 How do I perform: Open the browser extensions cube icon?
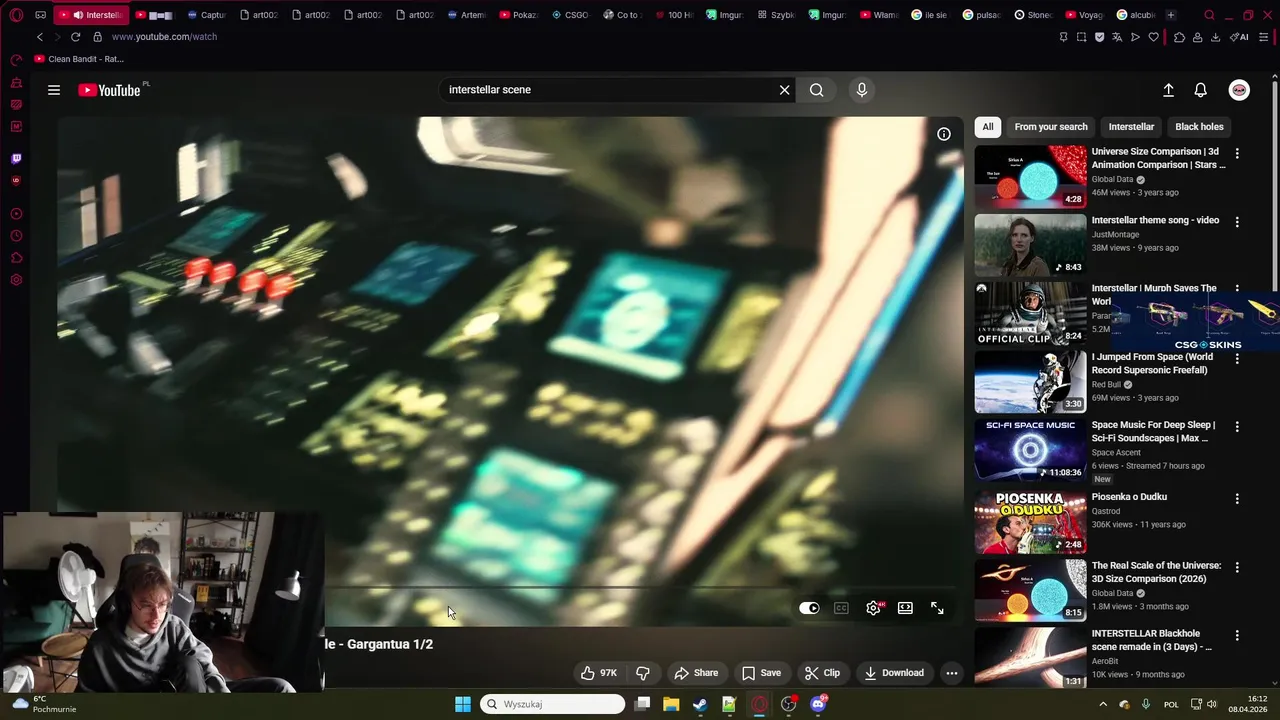(1180, 37)
